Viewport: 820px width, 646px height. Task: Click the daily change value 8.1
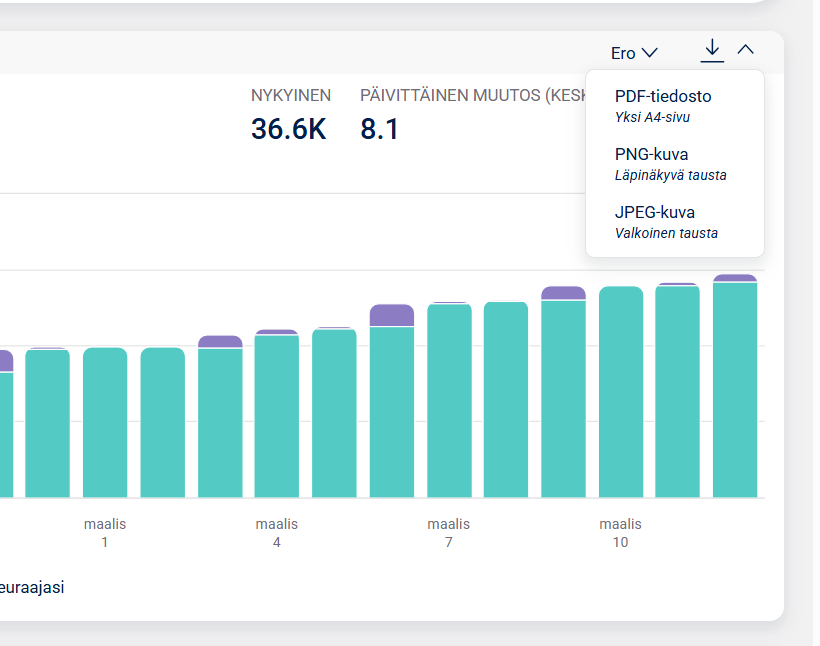click(x=379, y=129)
